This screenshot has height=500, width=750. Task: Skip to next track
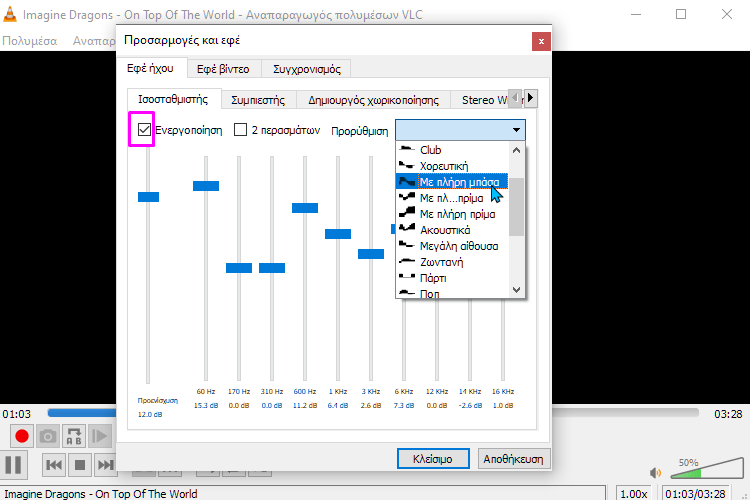click(x=105, y=465)
